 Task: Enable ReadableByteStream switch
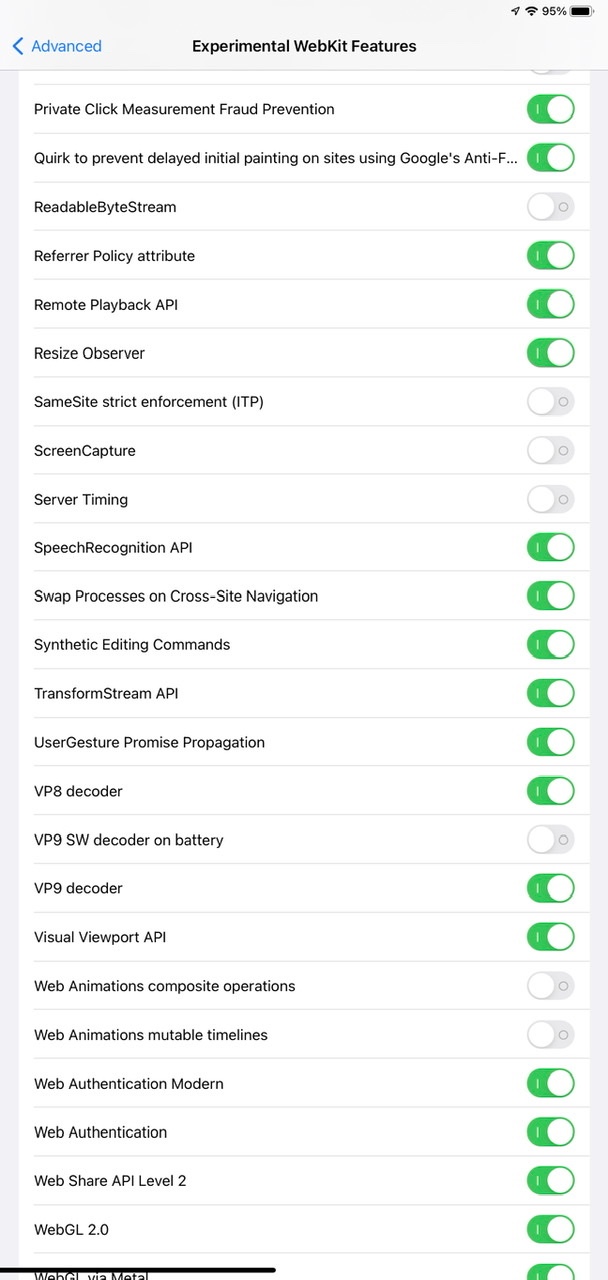point(550,207)
